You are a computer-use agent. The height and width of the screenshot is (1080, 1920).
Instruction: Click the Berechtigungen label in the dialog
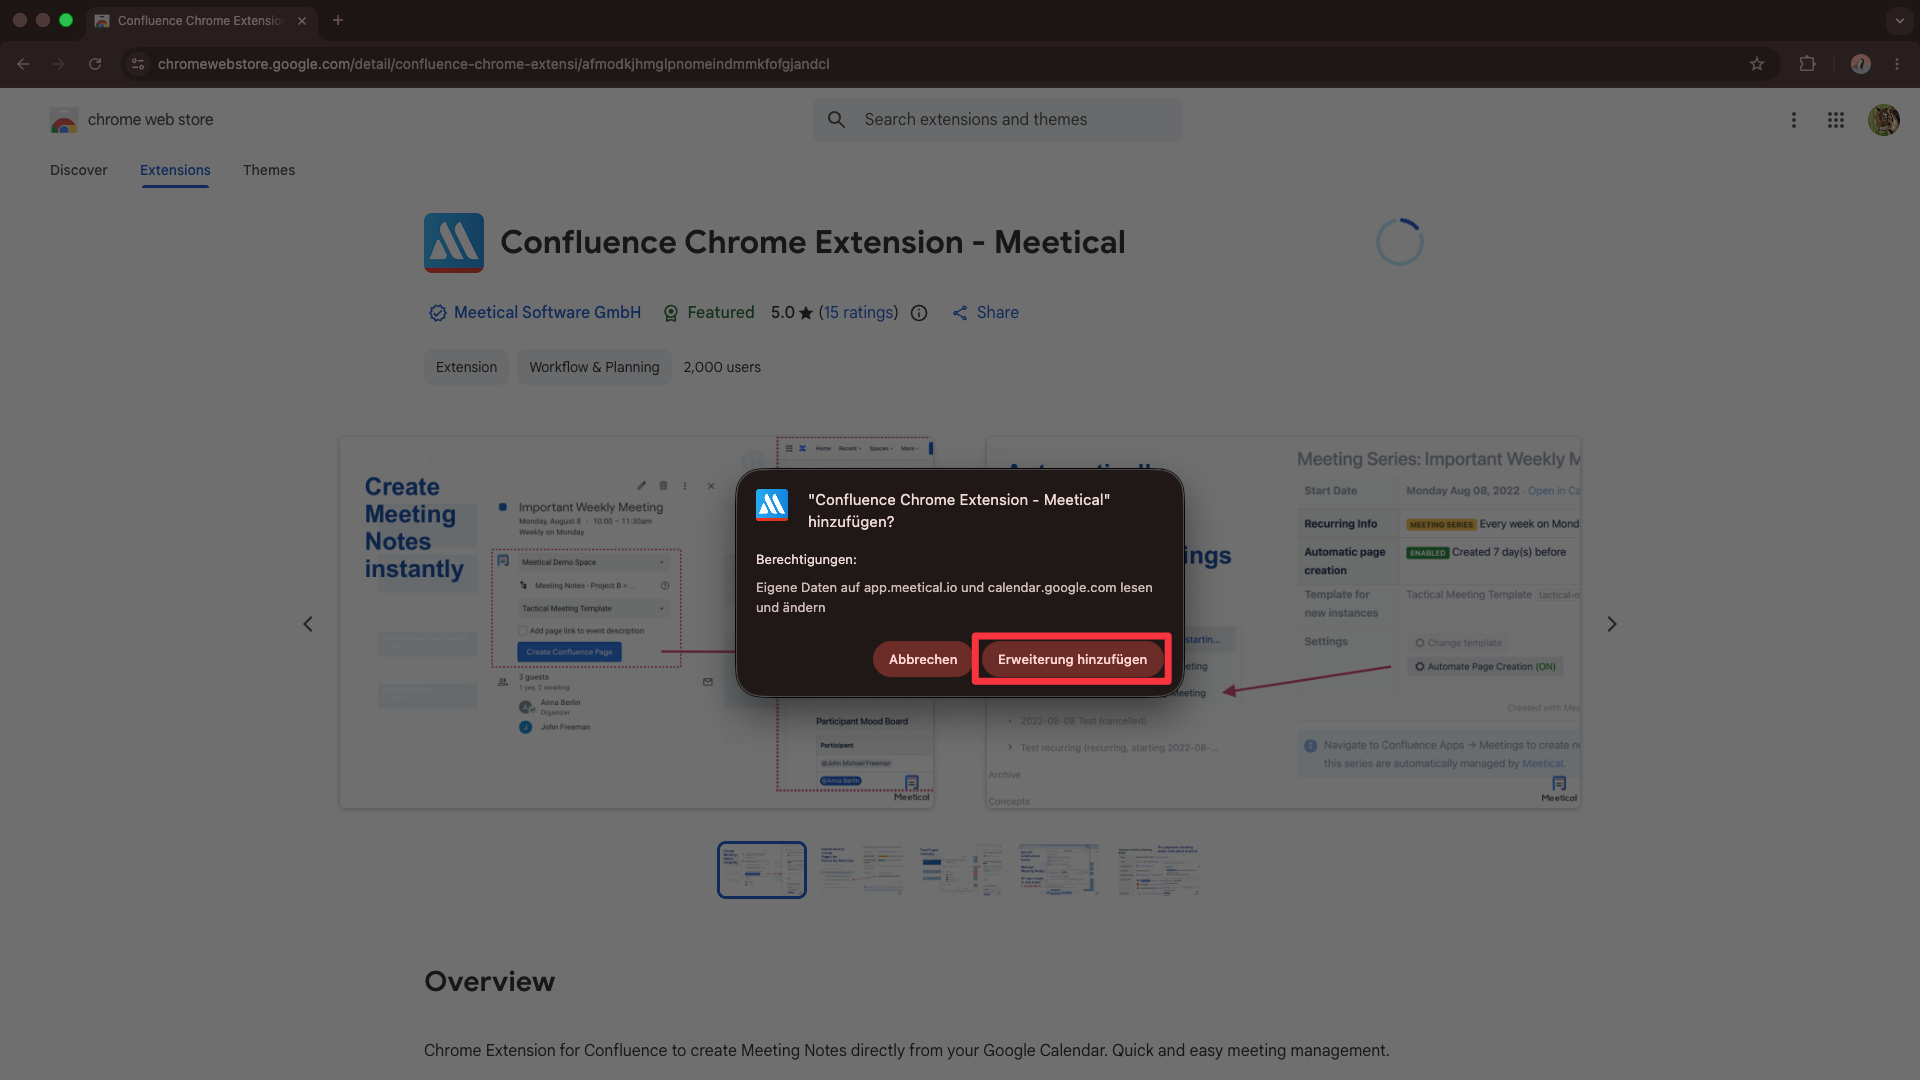pyautogui.click(x=806, y=559)
